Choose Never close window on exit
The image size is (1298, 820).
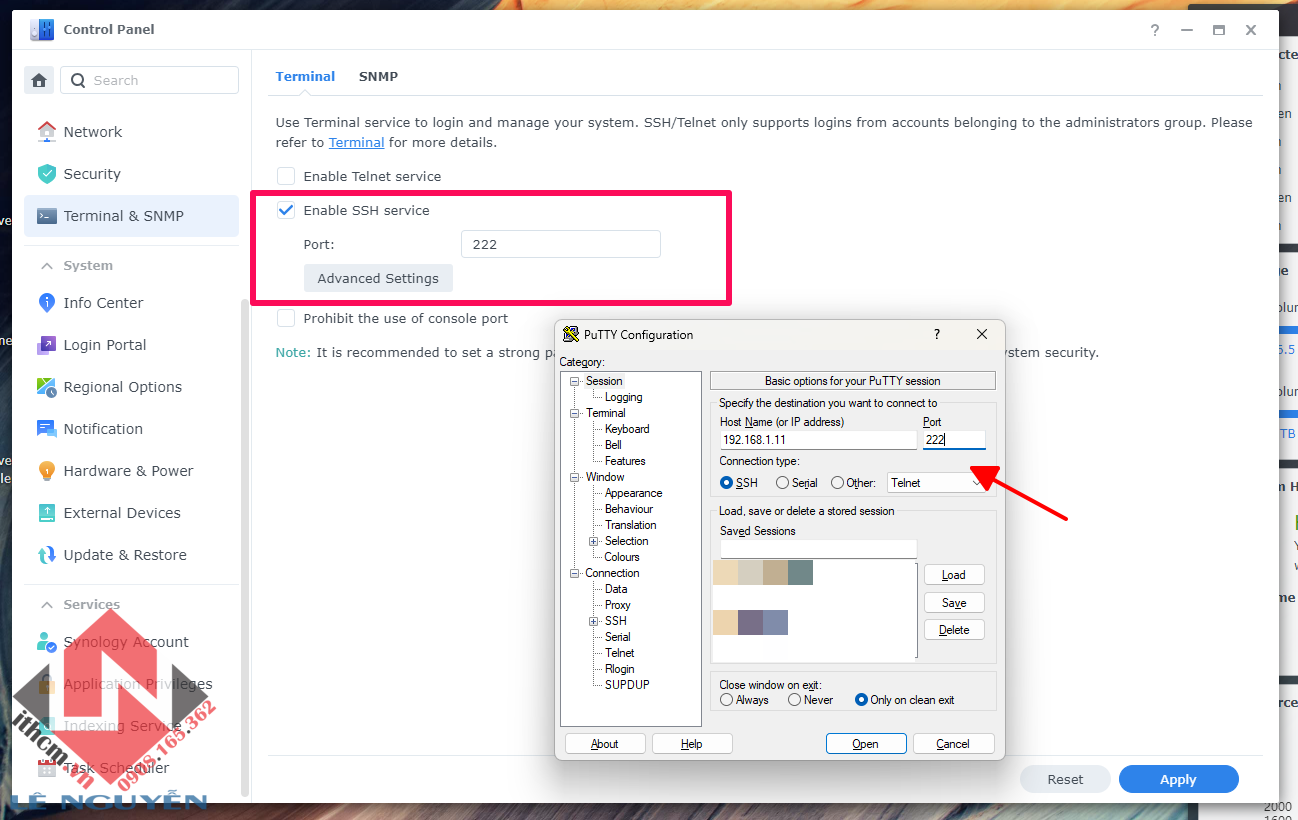click(x=795, y=700)
